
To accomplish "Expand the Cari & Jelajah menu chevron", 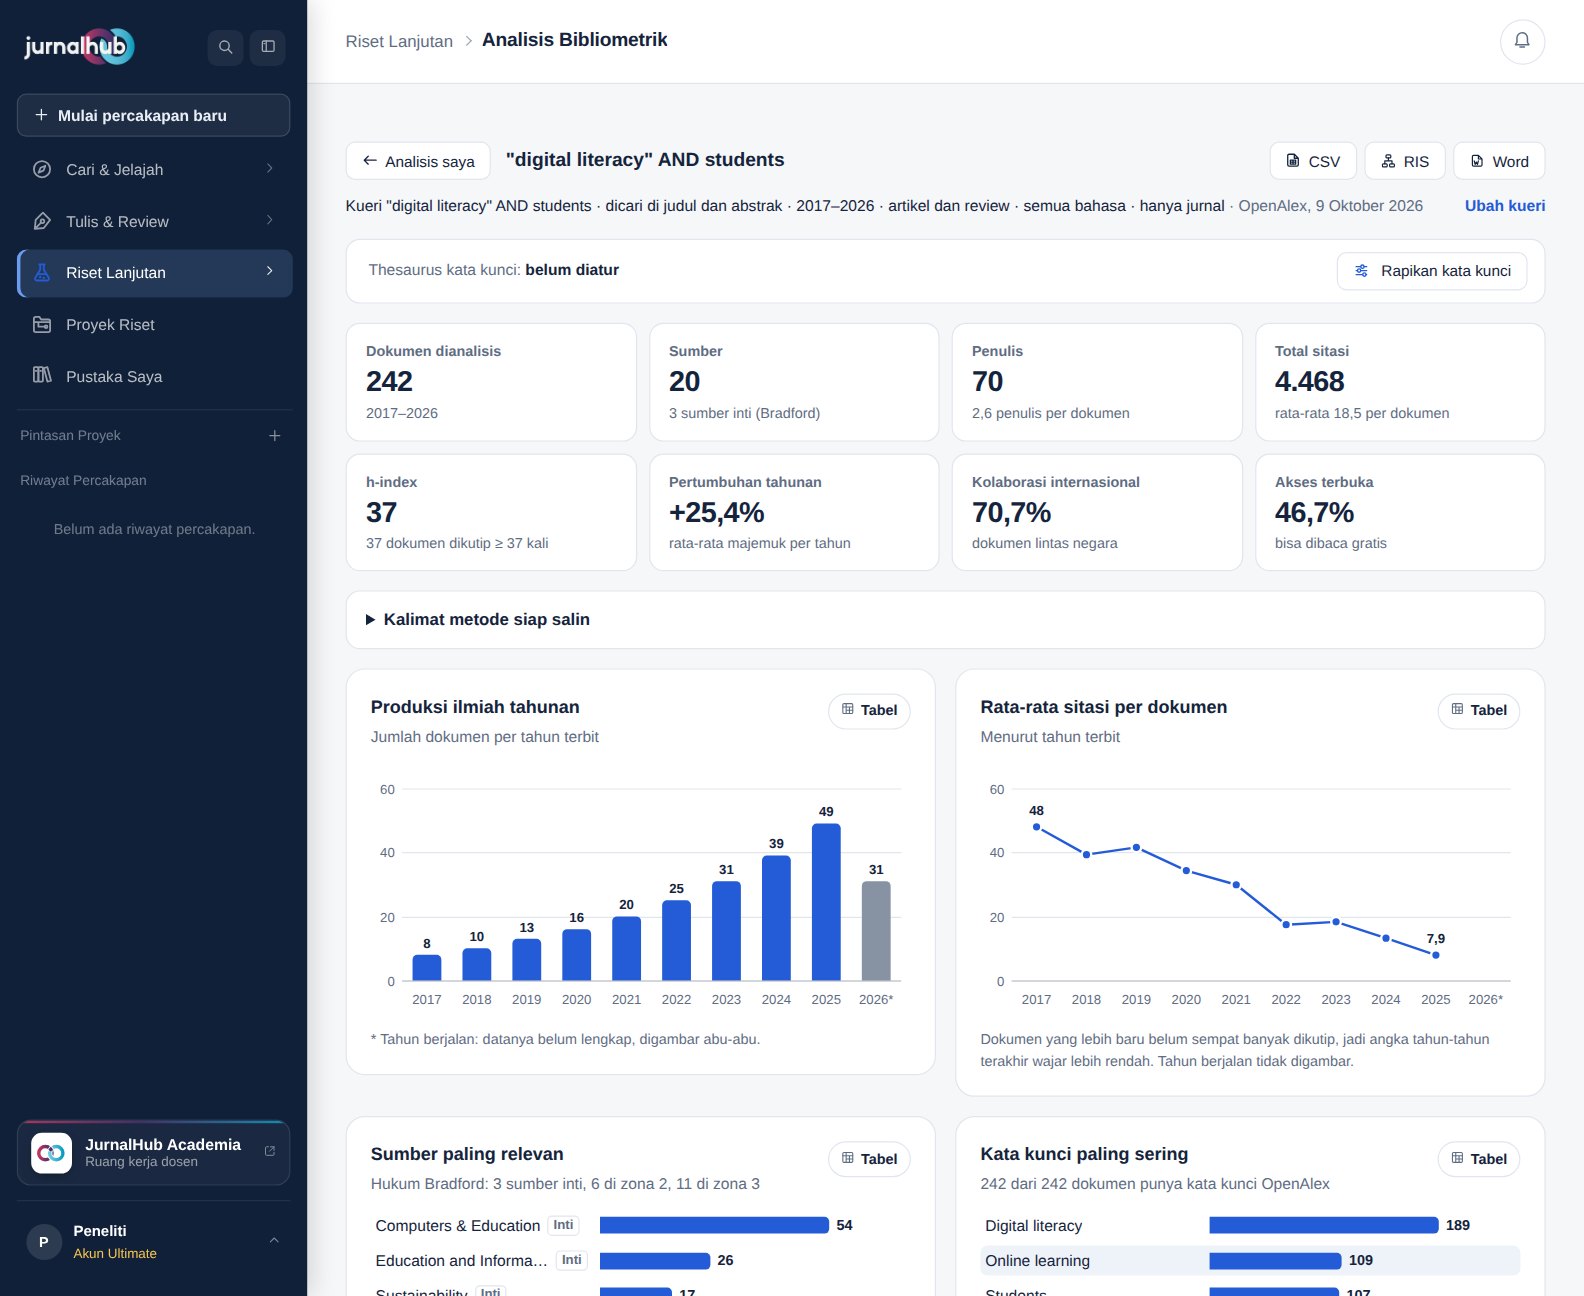I will point(270,168).
